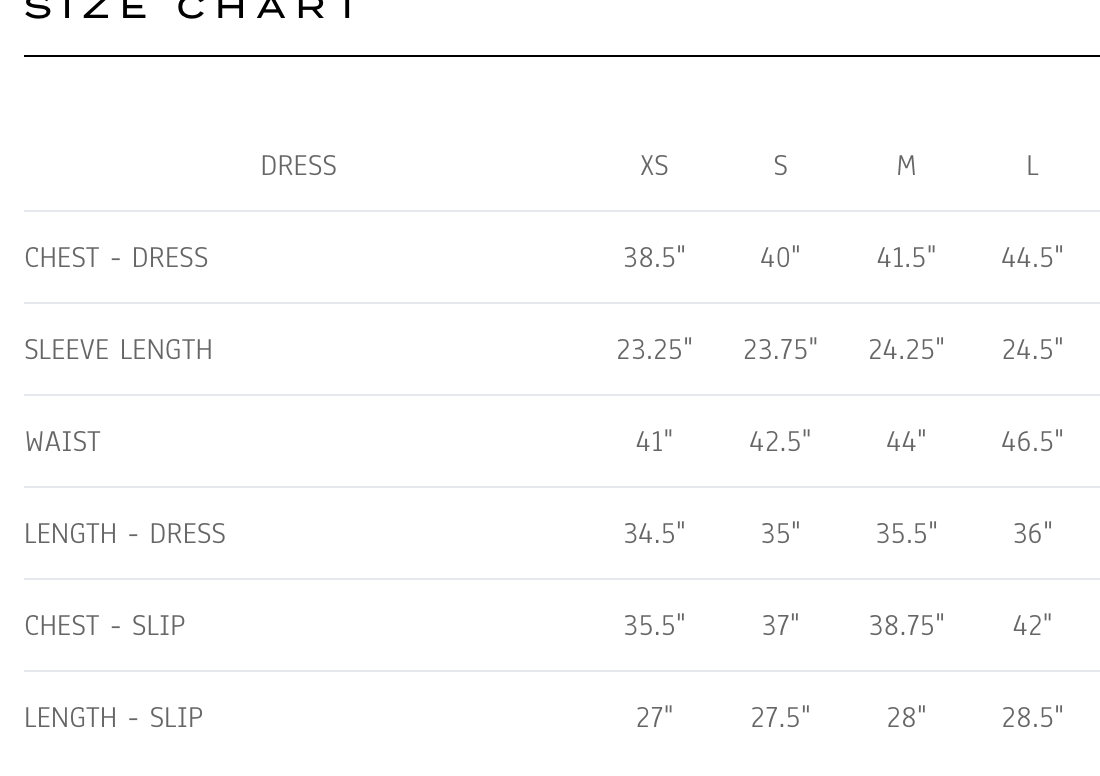Click the LENGTH - DRESS row label
The width and height of the screenshot is (1100, 776).
click(x=125, y=534)
